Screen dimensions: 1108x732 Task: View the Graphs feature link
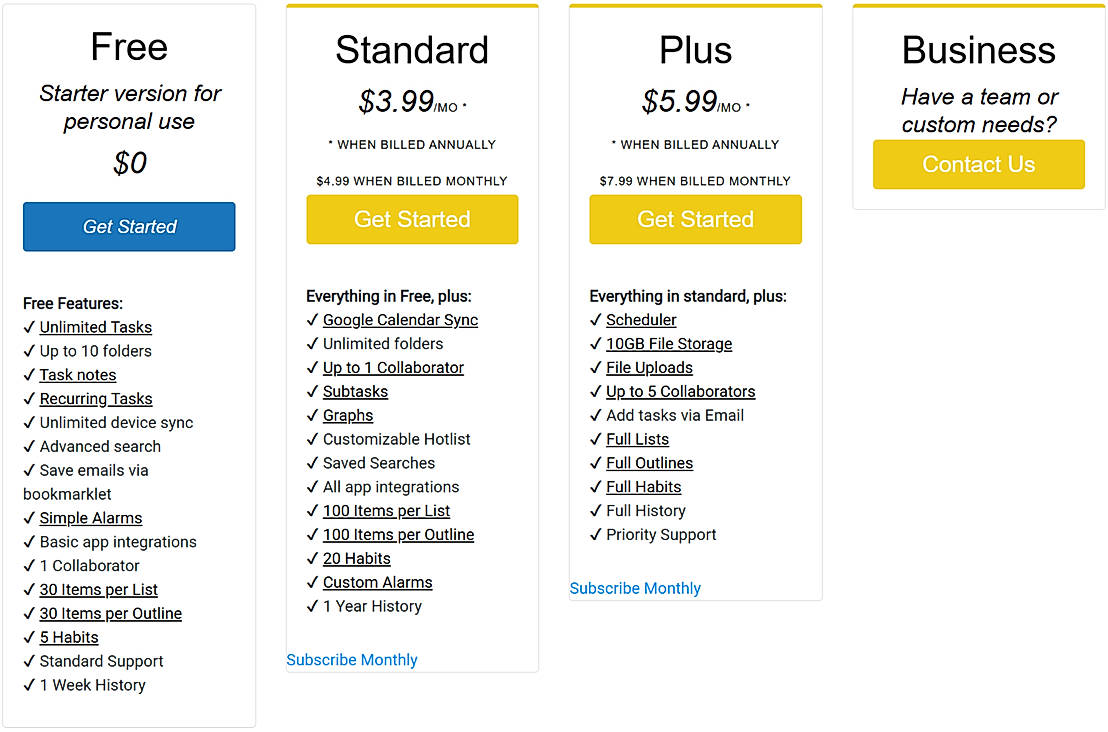pyautogui.click(x=348, y=416)
